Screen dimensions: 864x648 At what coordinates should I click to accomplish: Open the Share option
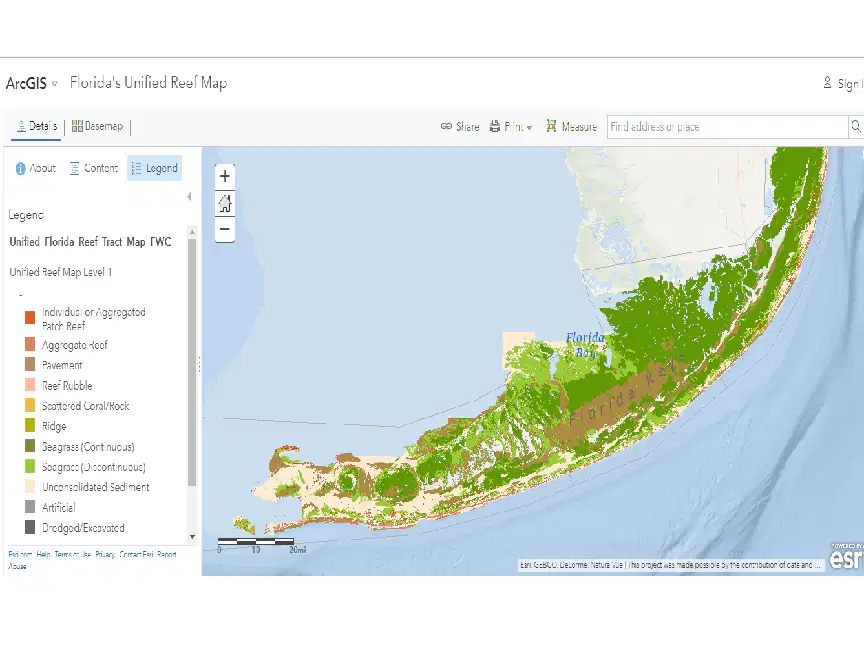tap(460, 127)
